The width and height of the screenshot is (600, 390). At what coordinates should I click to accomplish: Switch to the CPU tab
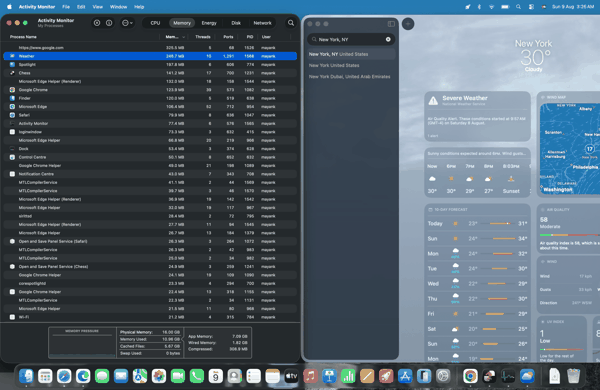(x=155, y=23)
